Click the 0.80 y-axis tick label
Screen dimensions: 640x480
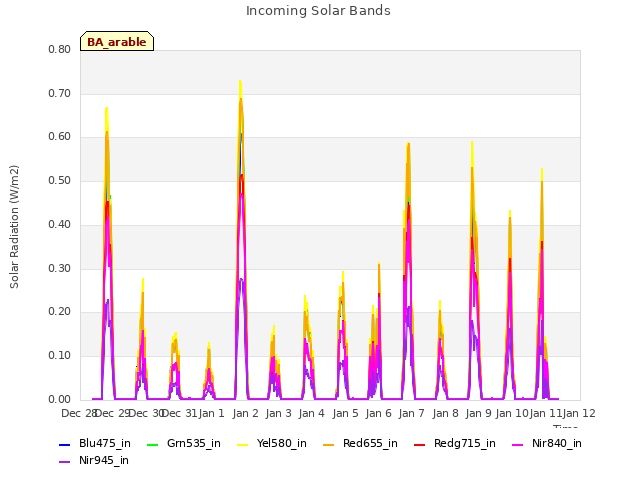(x=60, y=49)
